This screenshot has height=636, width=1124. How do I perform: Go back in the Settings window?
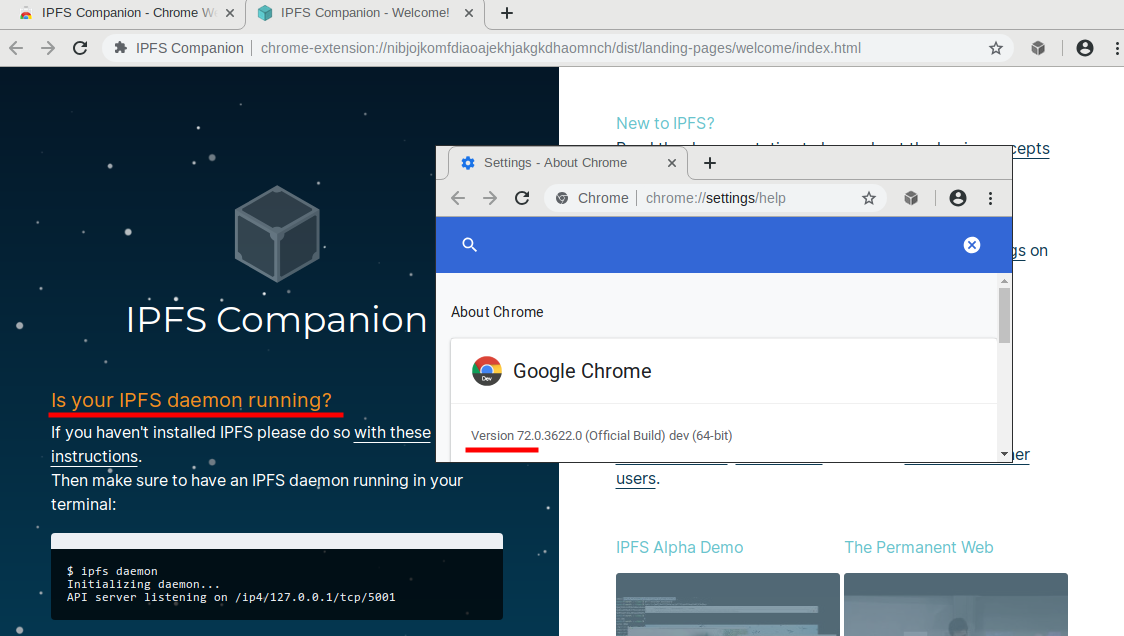[x=458, y=198]
